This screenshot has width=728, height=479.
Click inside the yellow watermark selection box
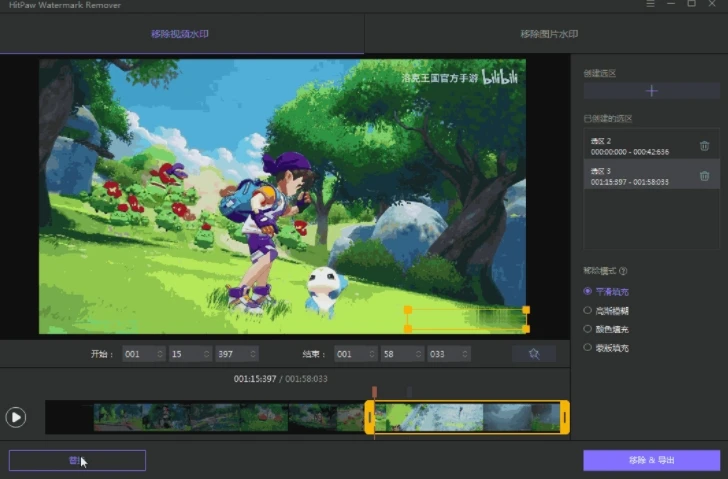(467, 319)
